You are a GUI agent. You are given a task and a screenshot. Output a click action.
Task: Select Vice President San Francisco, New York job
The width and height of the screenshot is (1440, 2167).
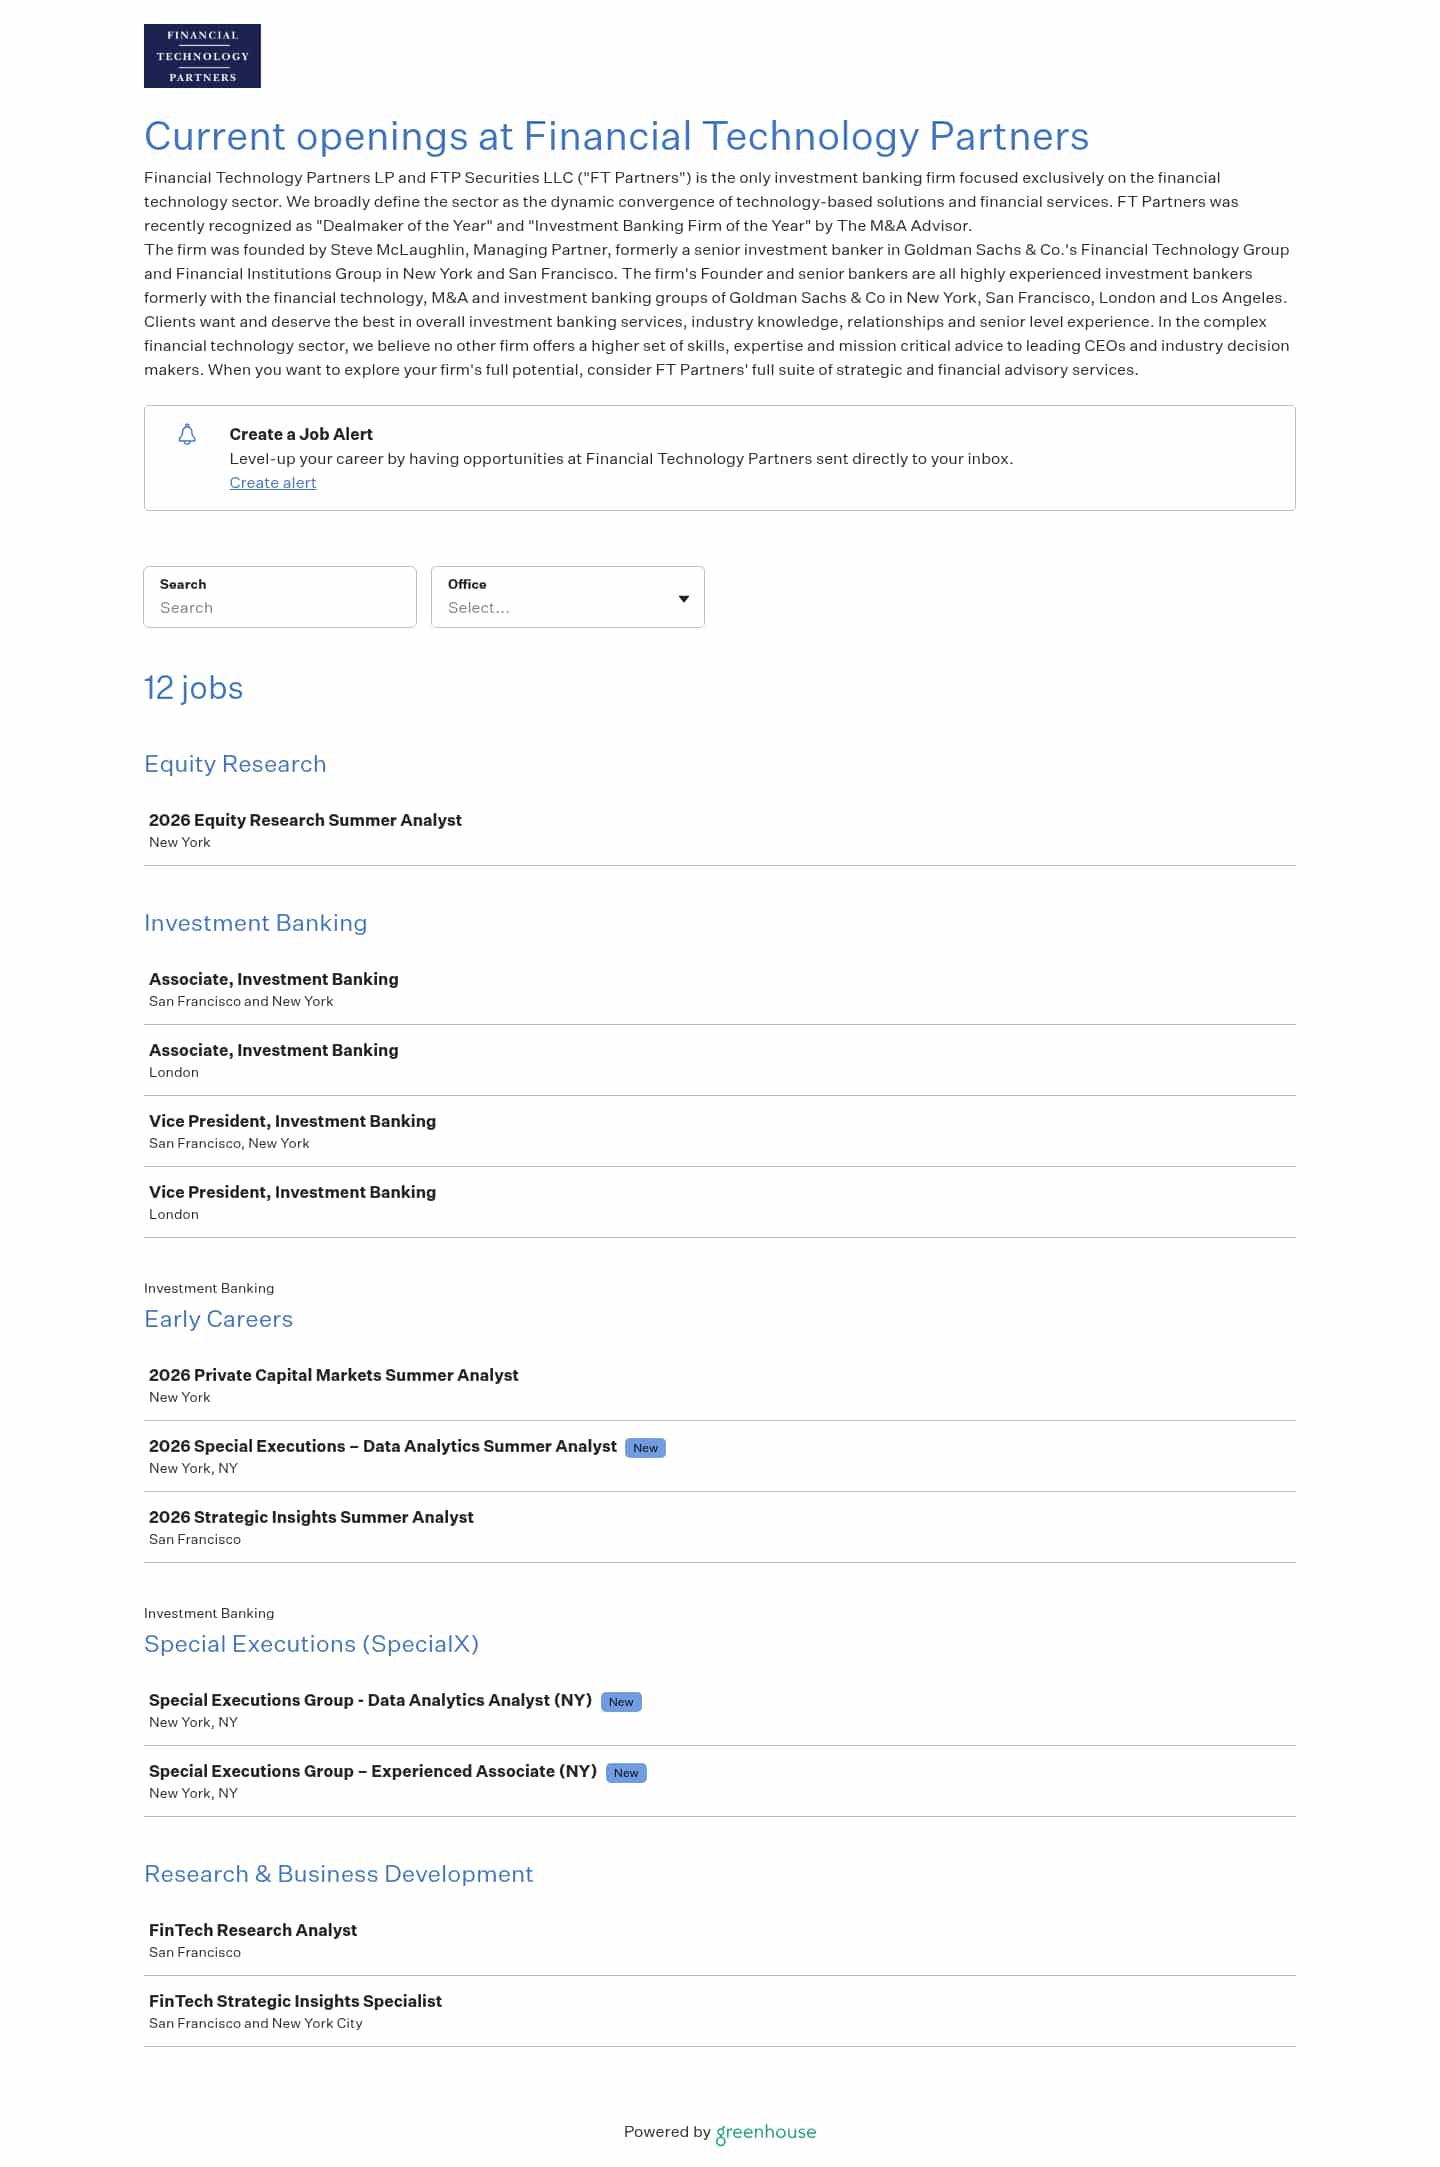pyautogui.click(x=292, y=1121)
